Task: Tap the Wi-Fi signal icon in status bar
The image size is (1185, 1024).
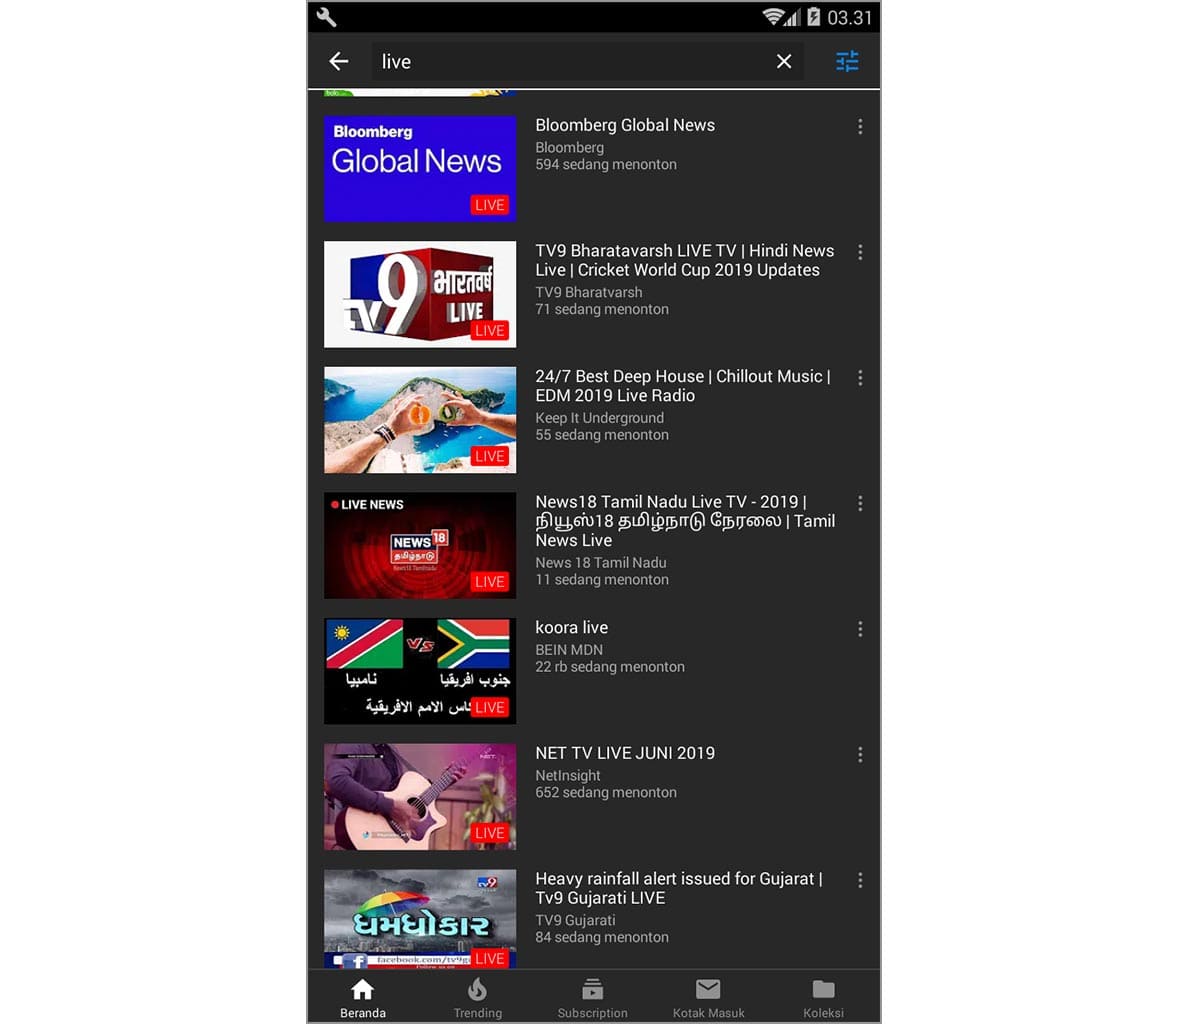Action: (772, 17)
